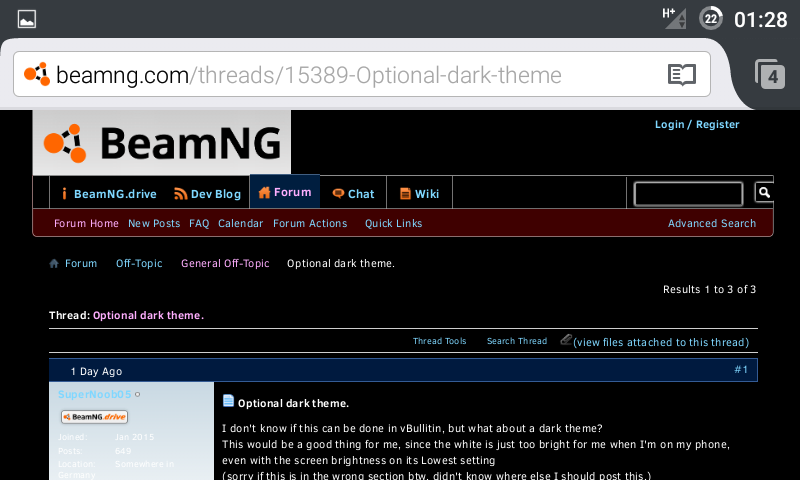Screen dimensions: 800x480
Task: Open Advanced Search
Action: 712,223
